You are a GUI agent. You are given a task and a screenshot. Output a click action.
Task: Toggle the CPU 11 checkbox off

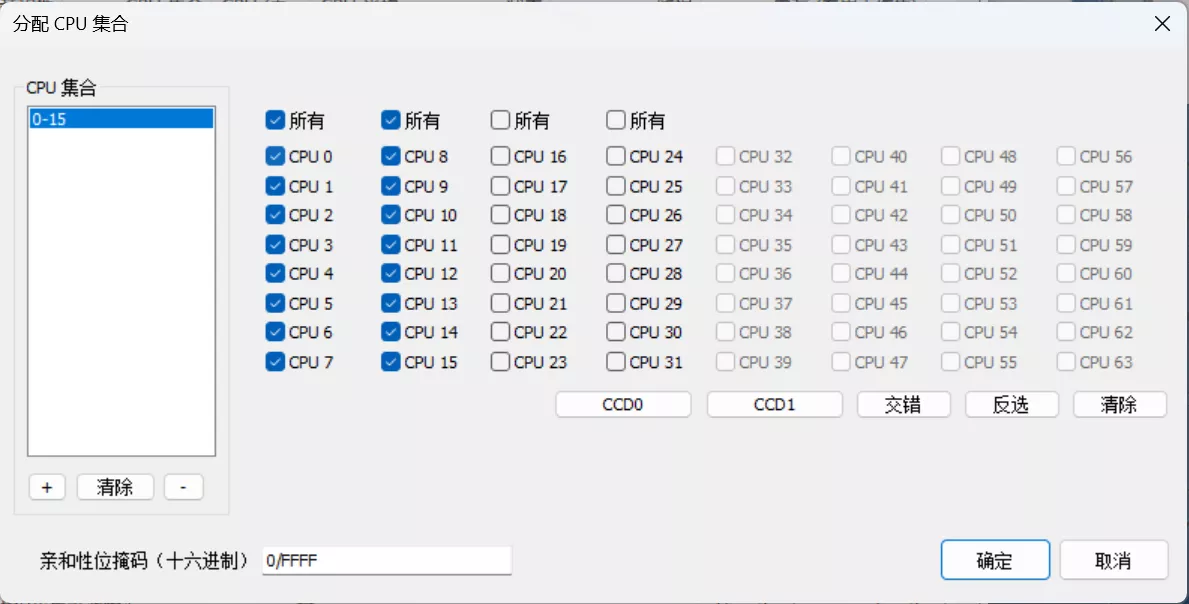pos(389,244)
